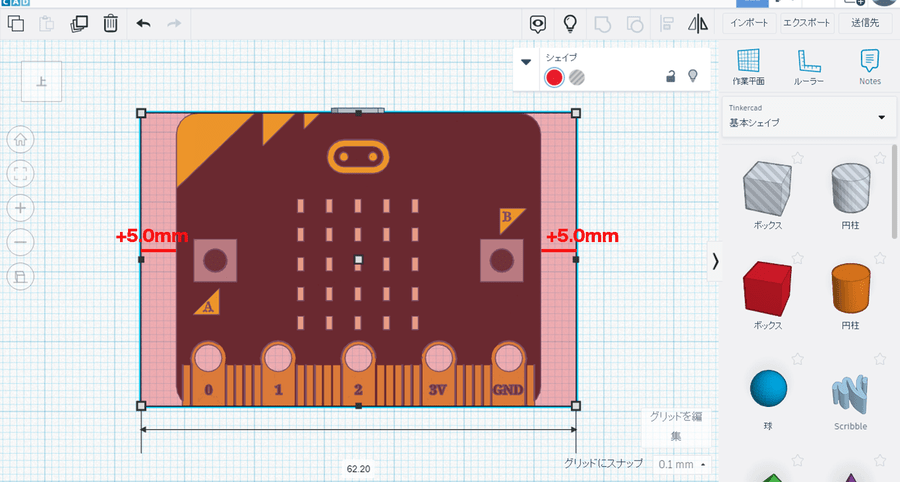Click the Group shapes icon
Image resolution: width=900 pixels, height=482 pixels.
[x=602, y=24]
